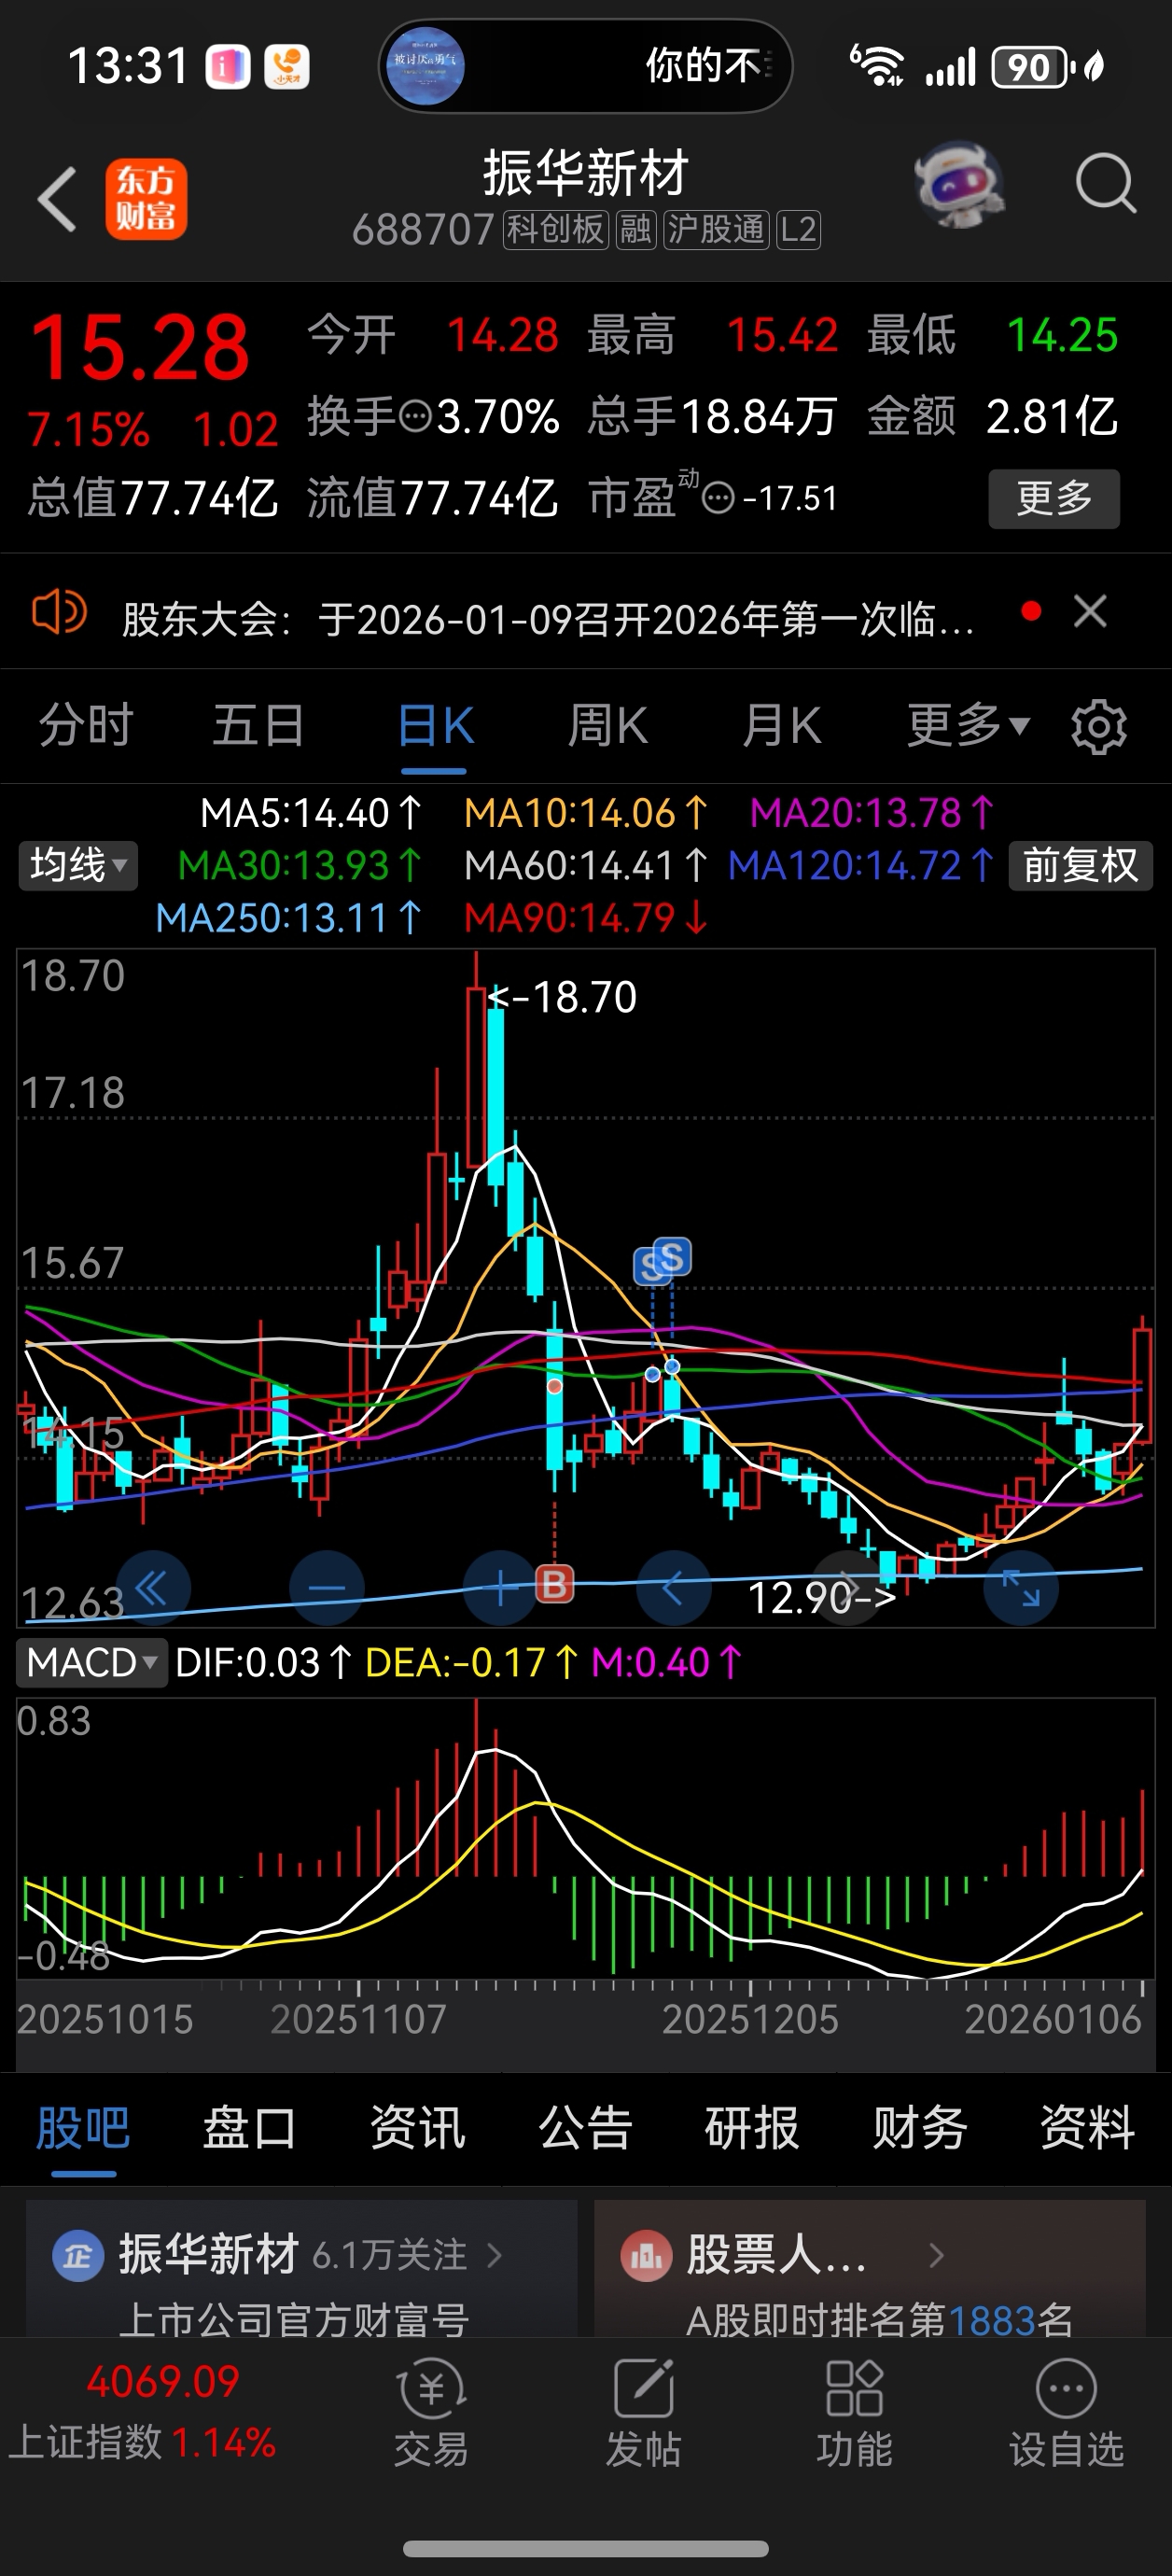
Task: Open the MACD indicator dropdown
Action: pos(92,1663)
